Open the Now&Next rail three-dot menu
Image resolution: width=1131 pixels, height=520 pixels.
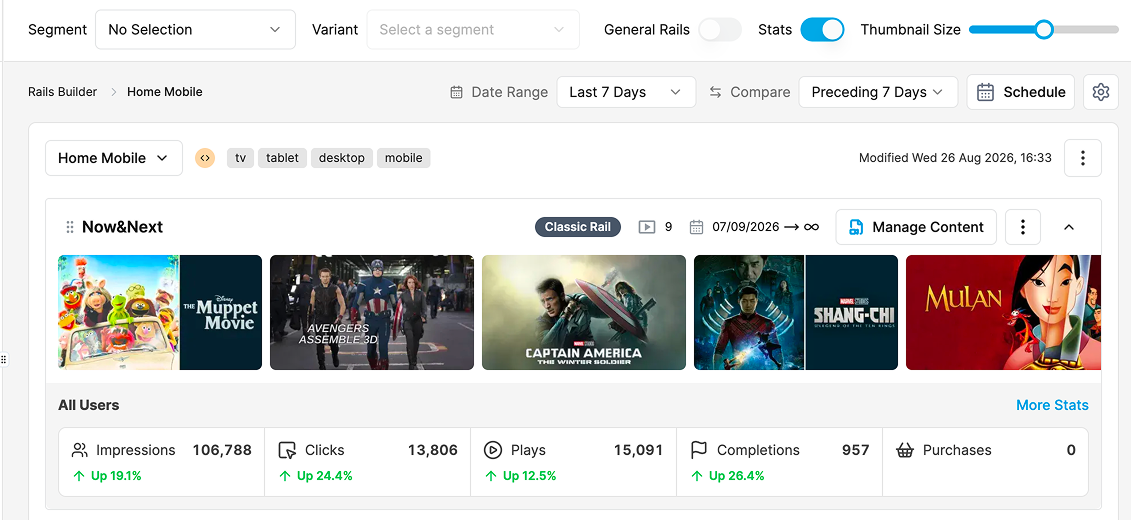pos(1023,227)
